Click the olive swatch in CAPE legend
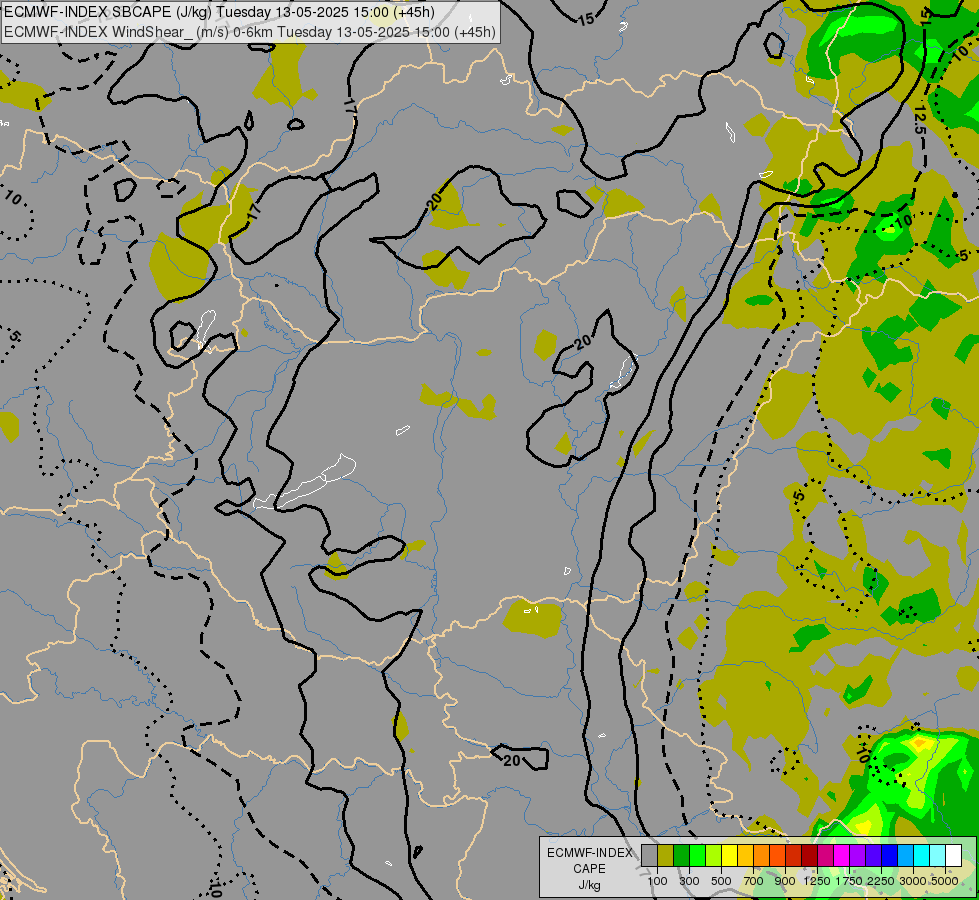Viewport: 979px width, 900px height. pyautogui.click(x=666, y=855)
